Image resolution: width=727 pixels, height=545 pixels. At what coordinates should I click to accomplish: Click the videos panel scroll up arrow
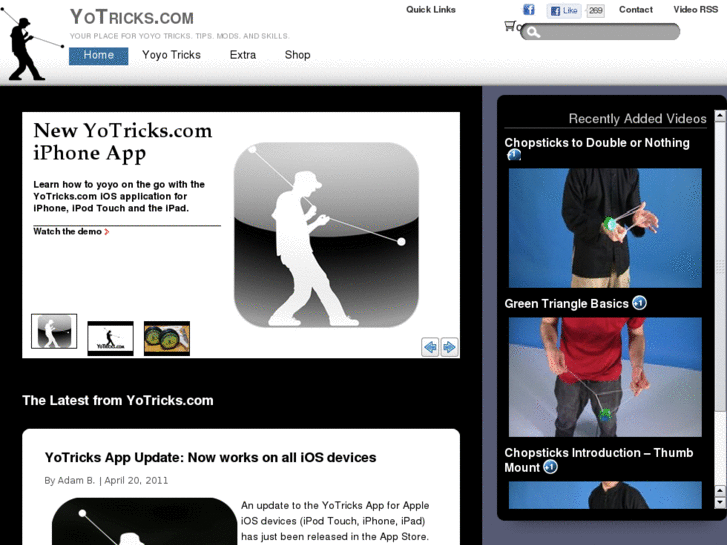pyautogui.click(x=720, y=115)
